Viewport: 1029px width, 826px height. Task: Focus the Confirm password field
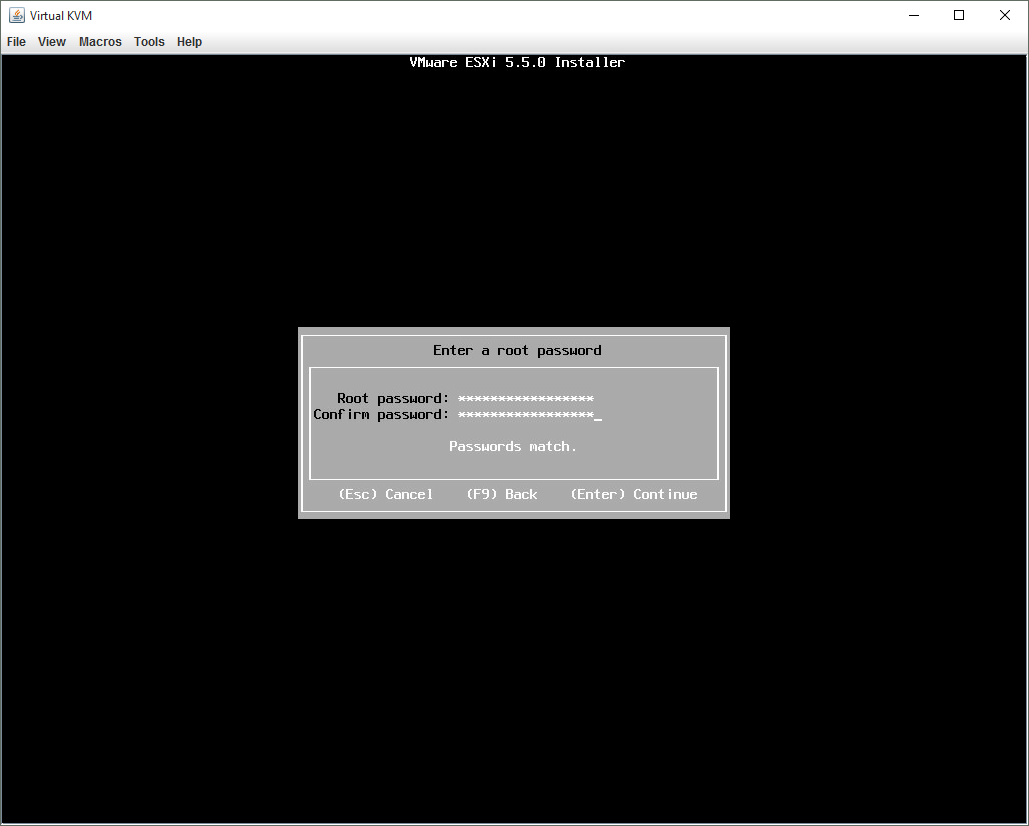pyautogui.click(x=526, y=415)
